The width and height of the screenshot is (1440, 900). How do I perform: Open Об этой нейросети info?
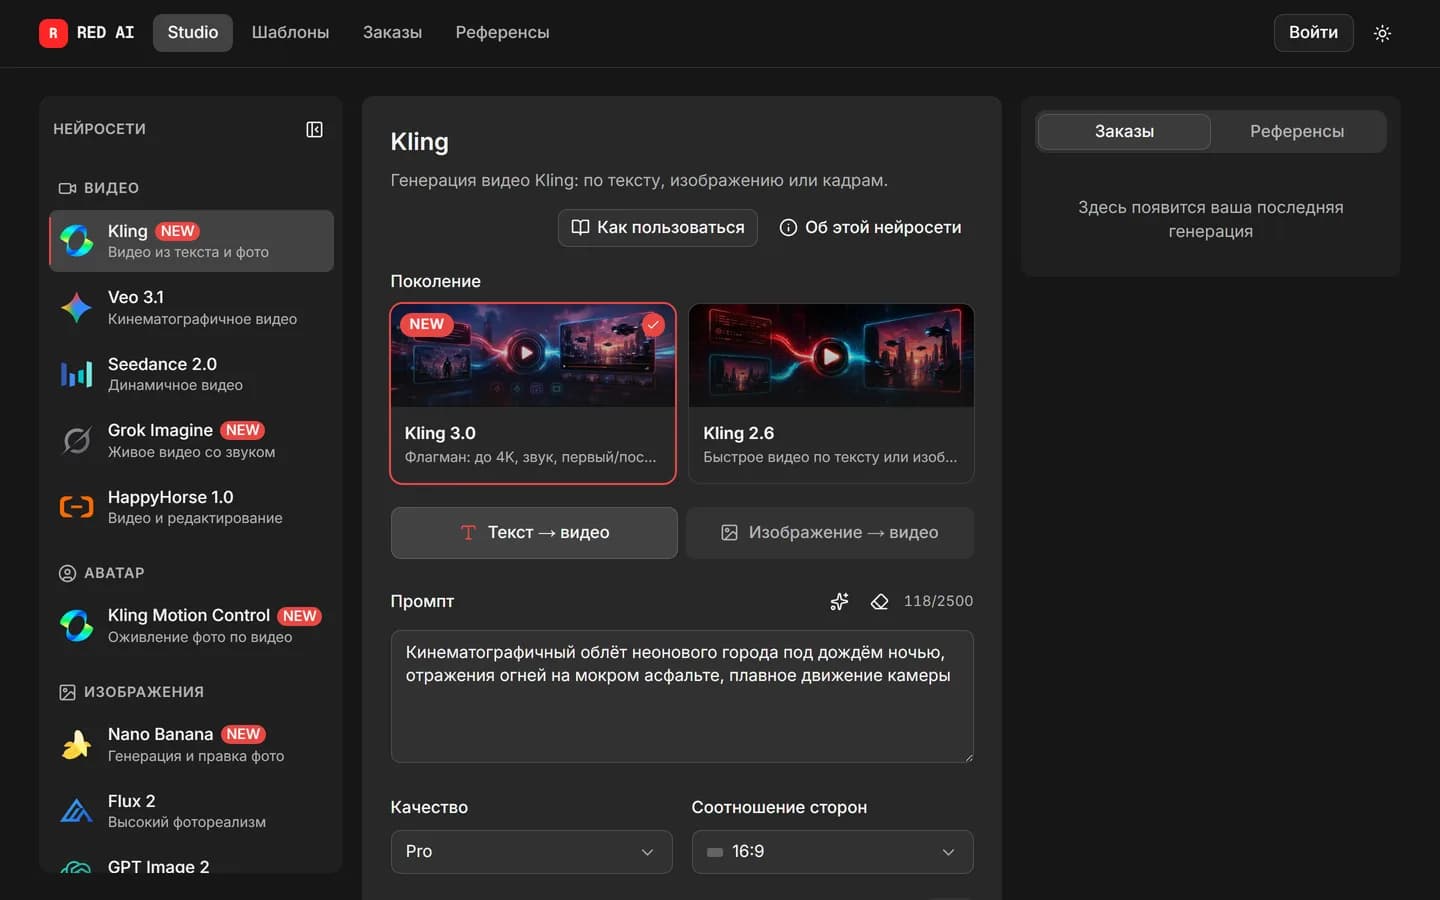tap(870, 227)
